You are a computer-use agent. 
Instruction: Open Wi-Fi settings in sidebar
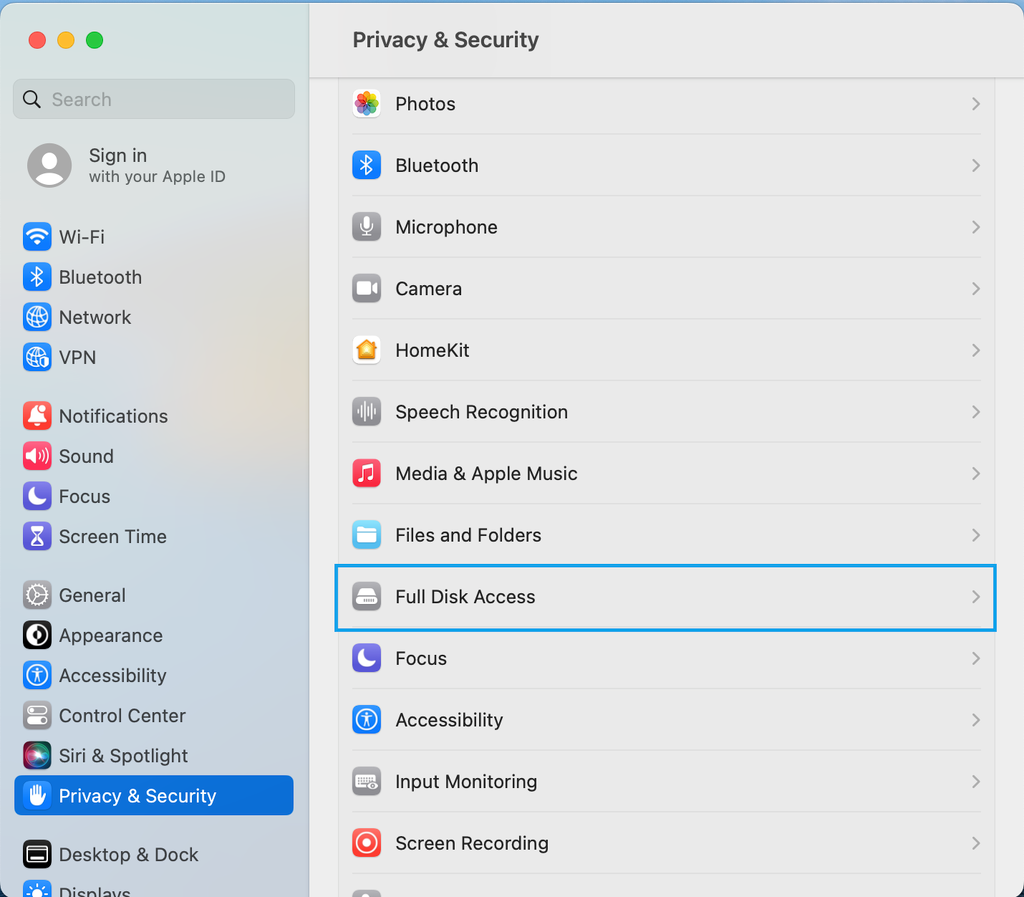(81, 237)
